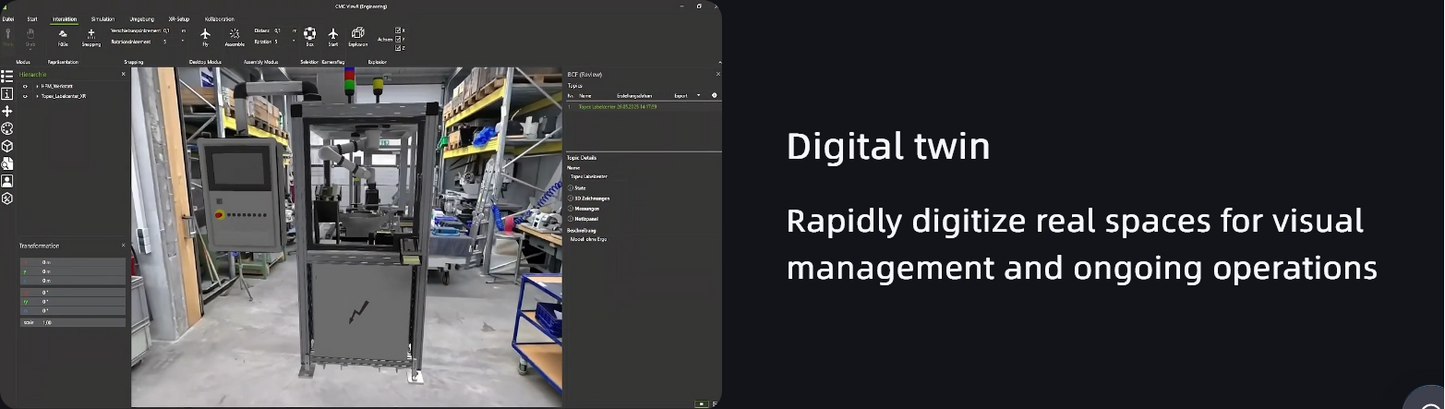Open the hexagon sidebar icon
The height and width of the screenshot is (409, 1445).
(7, 198)
